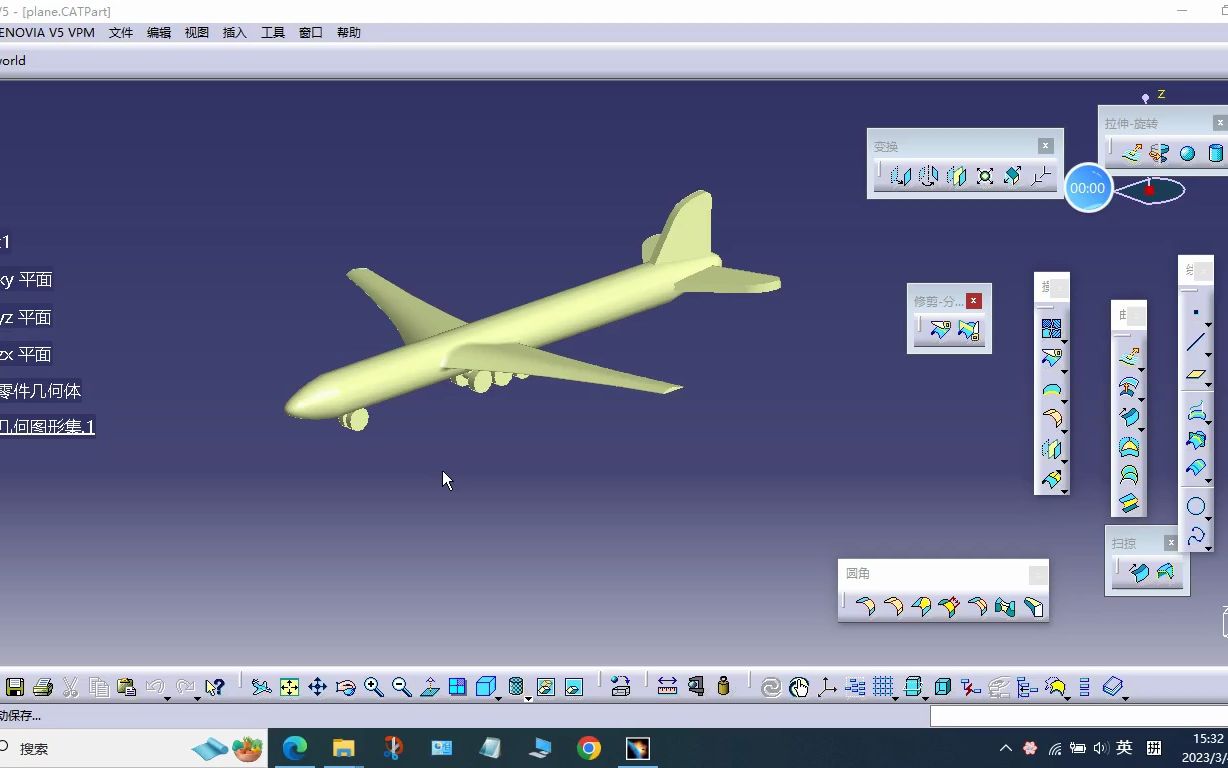Click the Line icon in wireframe toolbar

pos(1195,343)
